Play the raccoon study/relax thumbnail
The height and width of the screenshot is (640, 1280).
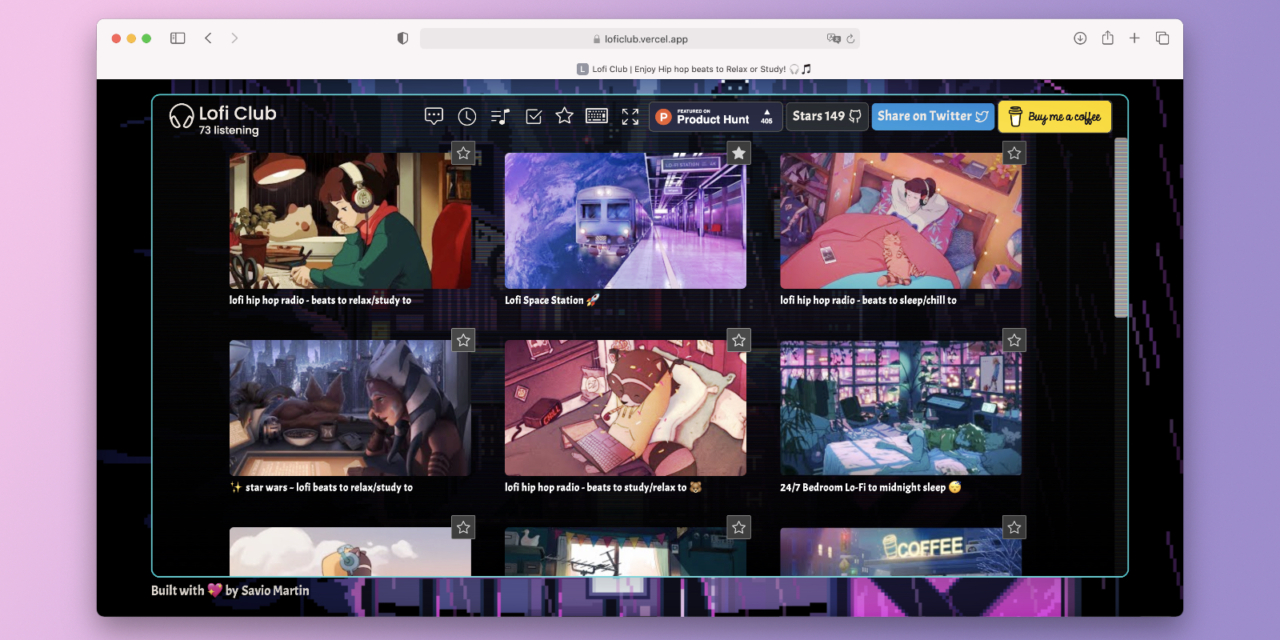click(x=625, y=408)
